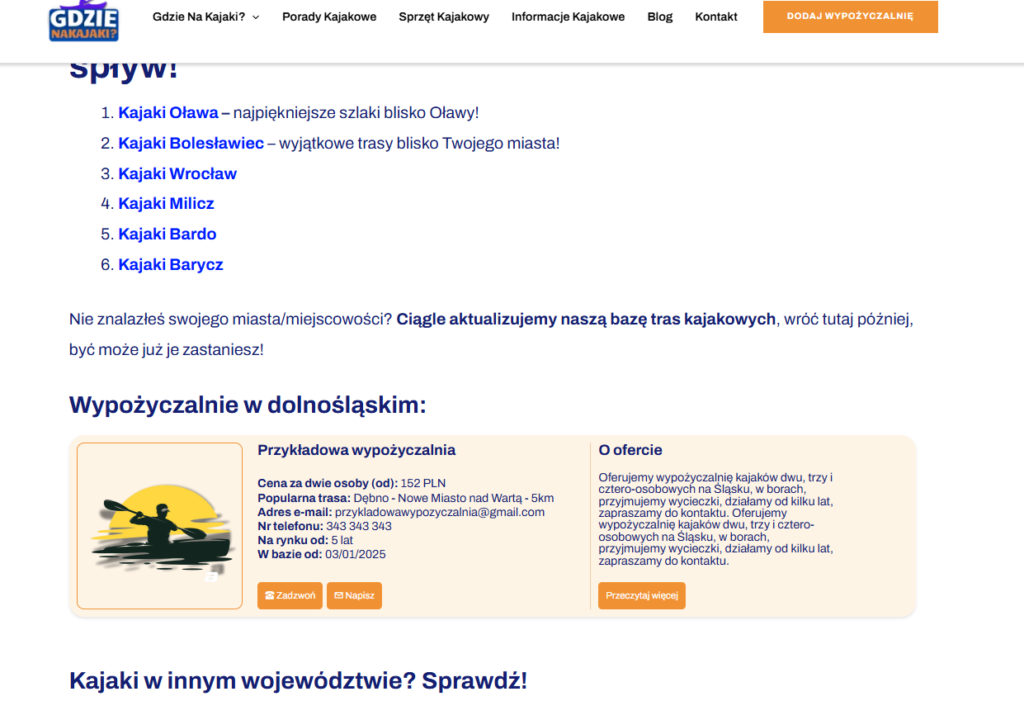Click the date 03/01/2025

tap(355, 555)
